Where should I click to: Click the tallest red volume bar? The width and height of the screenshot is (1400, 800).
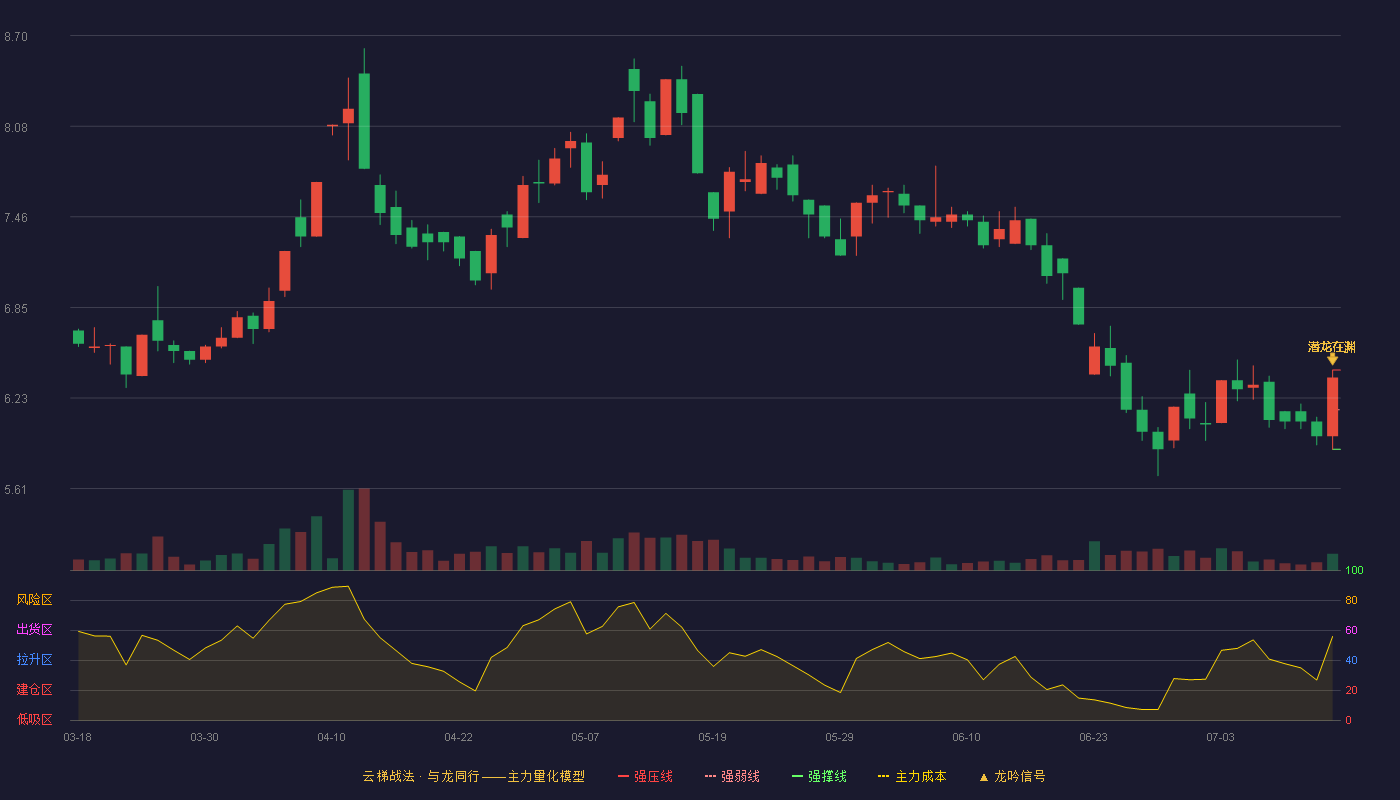364,529
